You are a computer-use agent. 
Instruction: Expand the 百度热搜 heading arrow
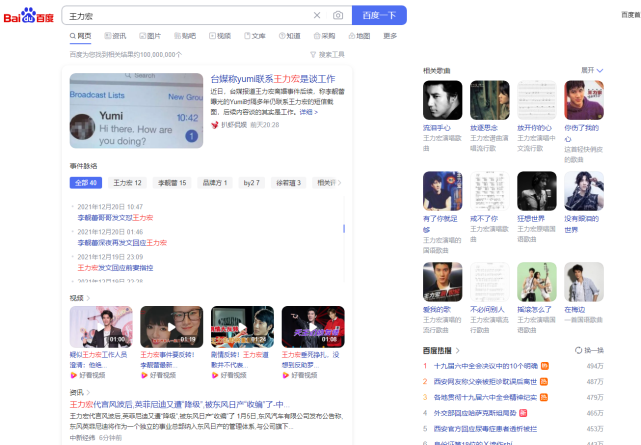(457, 351)
